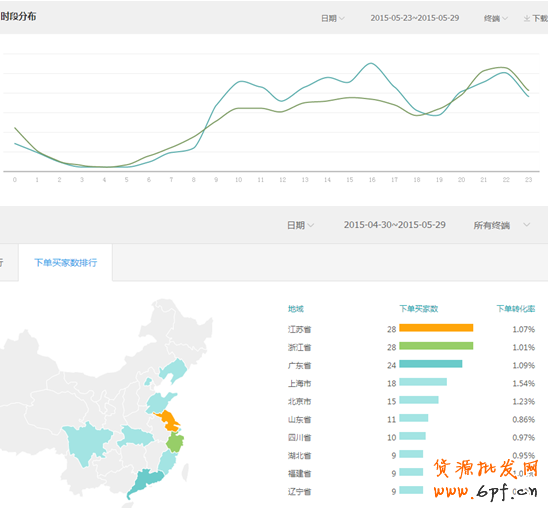Open the 日期 dropdown in the top header
Image resolution: width=548 pixels, height=513 pixels.
click(x=333, y=18)
